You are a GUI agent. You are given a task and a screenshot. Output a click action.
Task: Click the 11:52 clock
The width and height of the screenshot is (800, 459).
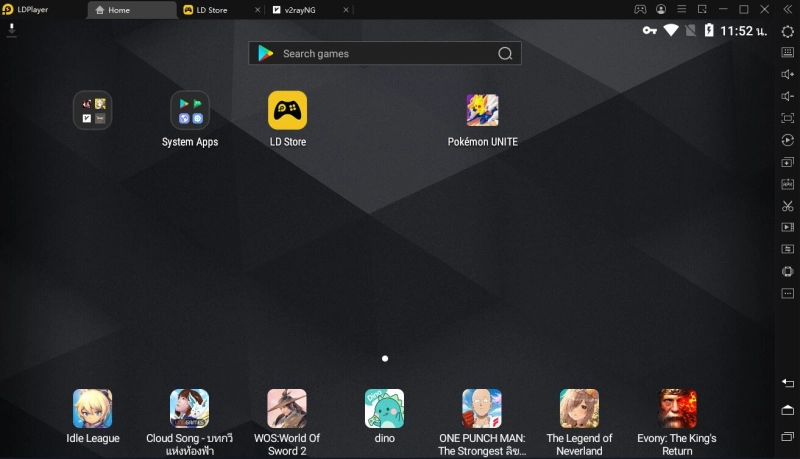[x=743, y=31]
